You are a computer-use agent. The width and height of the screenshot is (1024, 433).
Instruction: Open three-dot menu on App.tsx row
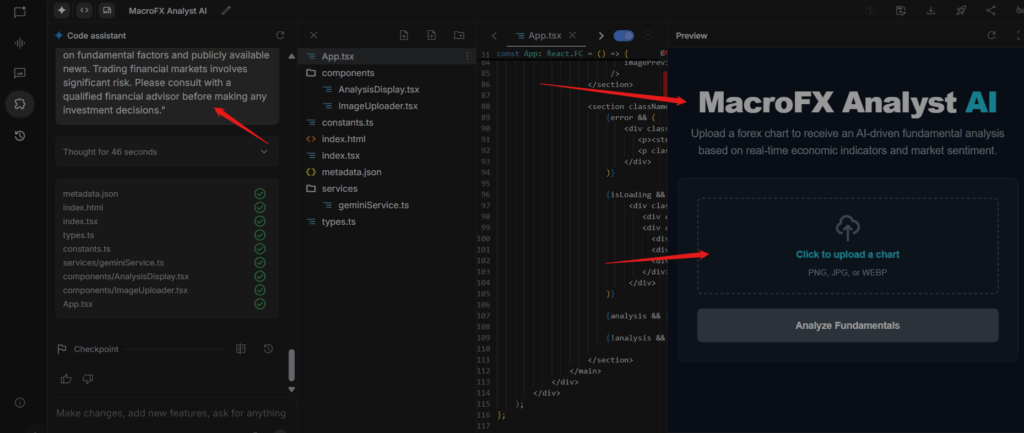pyautogui.click(x=467, y=57)
